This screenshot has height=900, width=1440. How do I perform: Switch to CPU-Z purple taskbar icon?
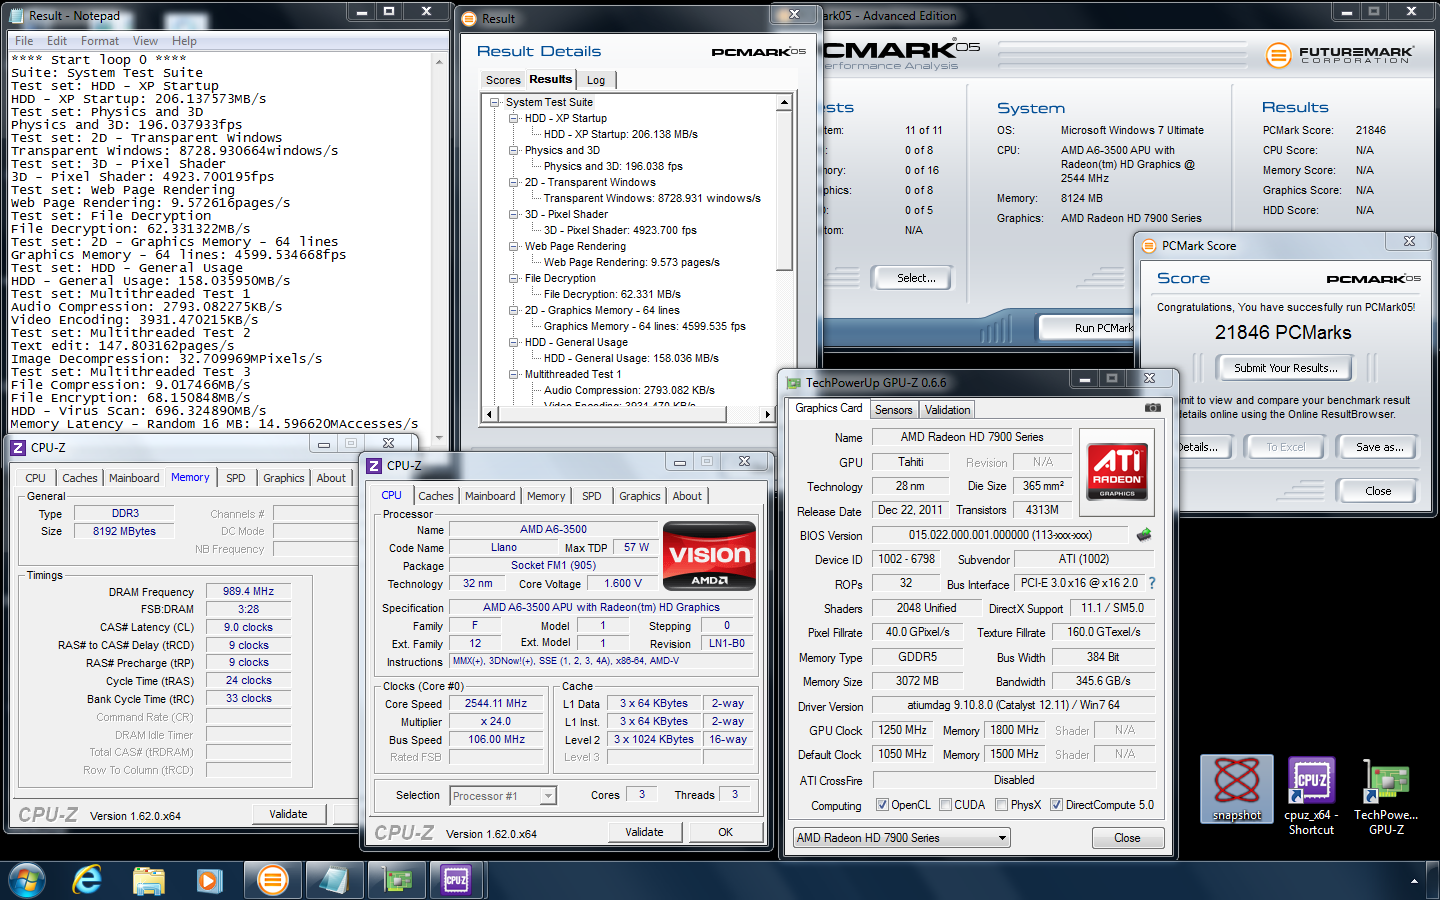pyautogui.click(x=456, y=880)
